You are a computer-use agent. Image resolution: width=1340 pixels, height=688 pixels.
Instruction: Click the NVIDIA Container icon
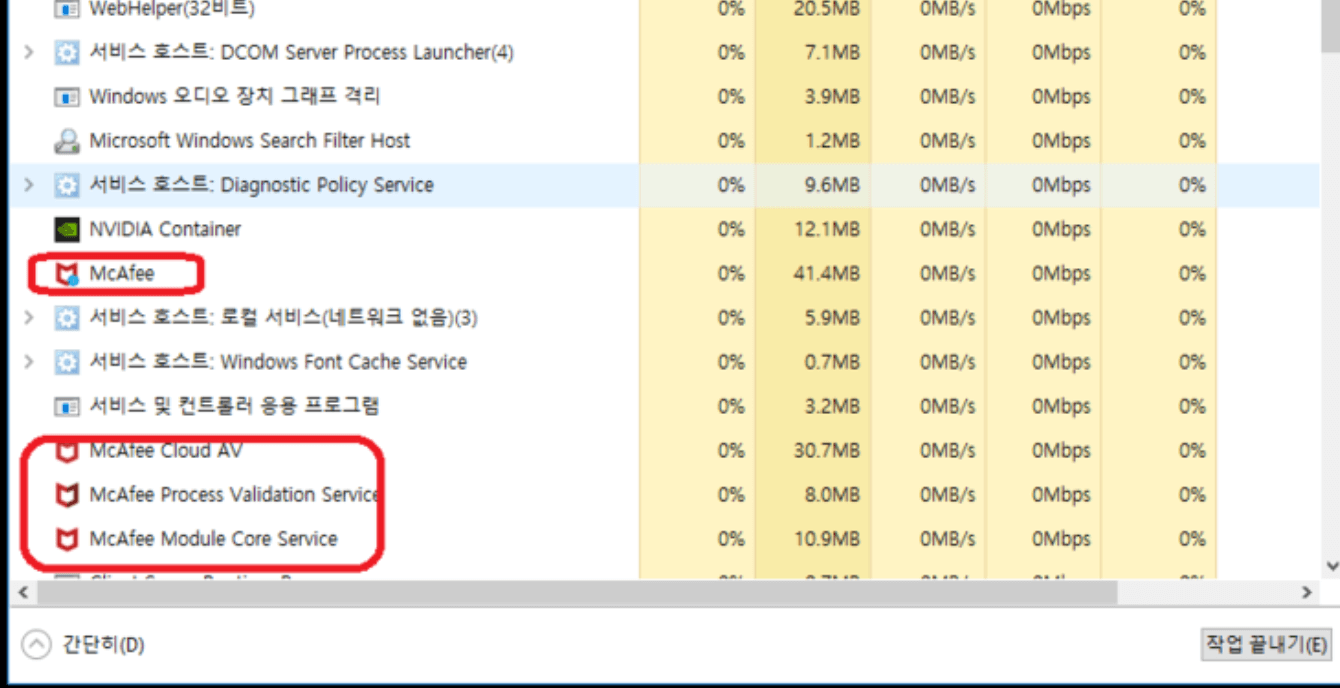[66, 229]
